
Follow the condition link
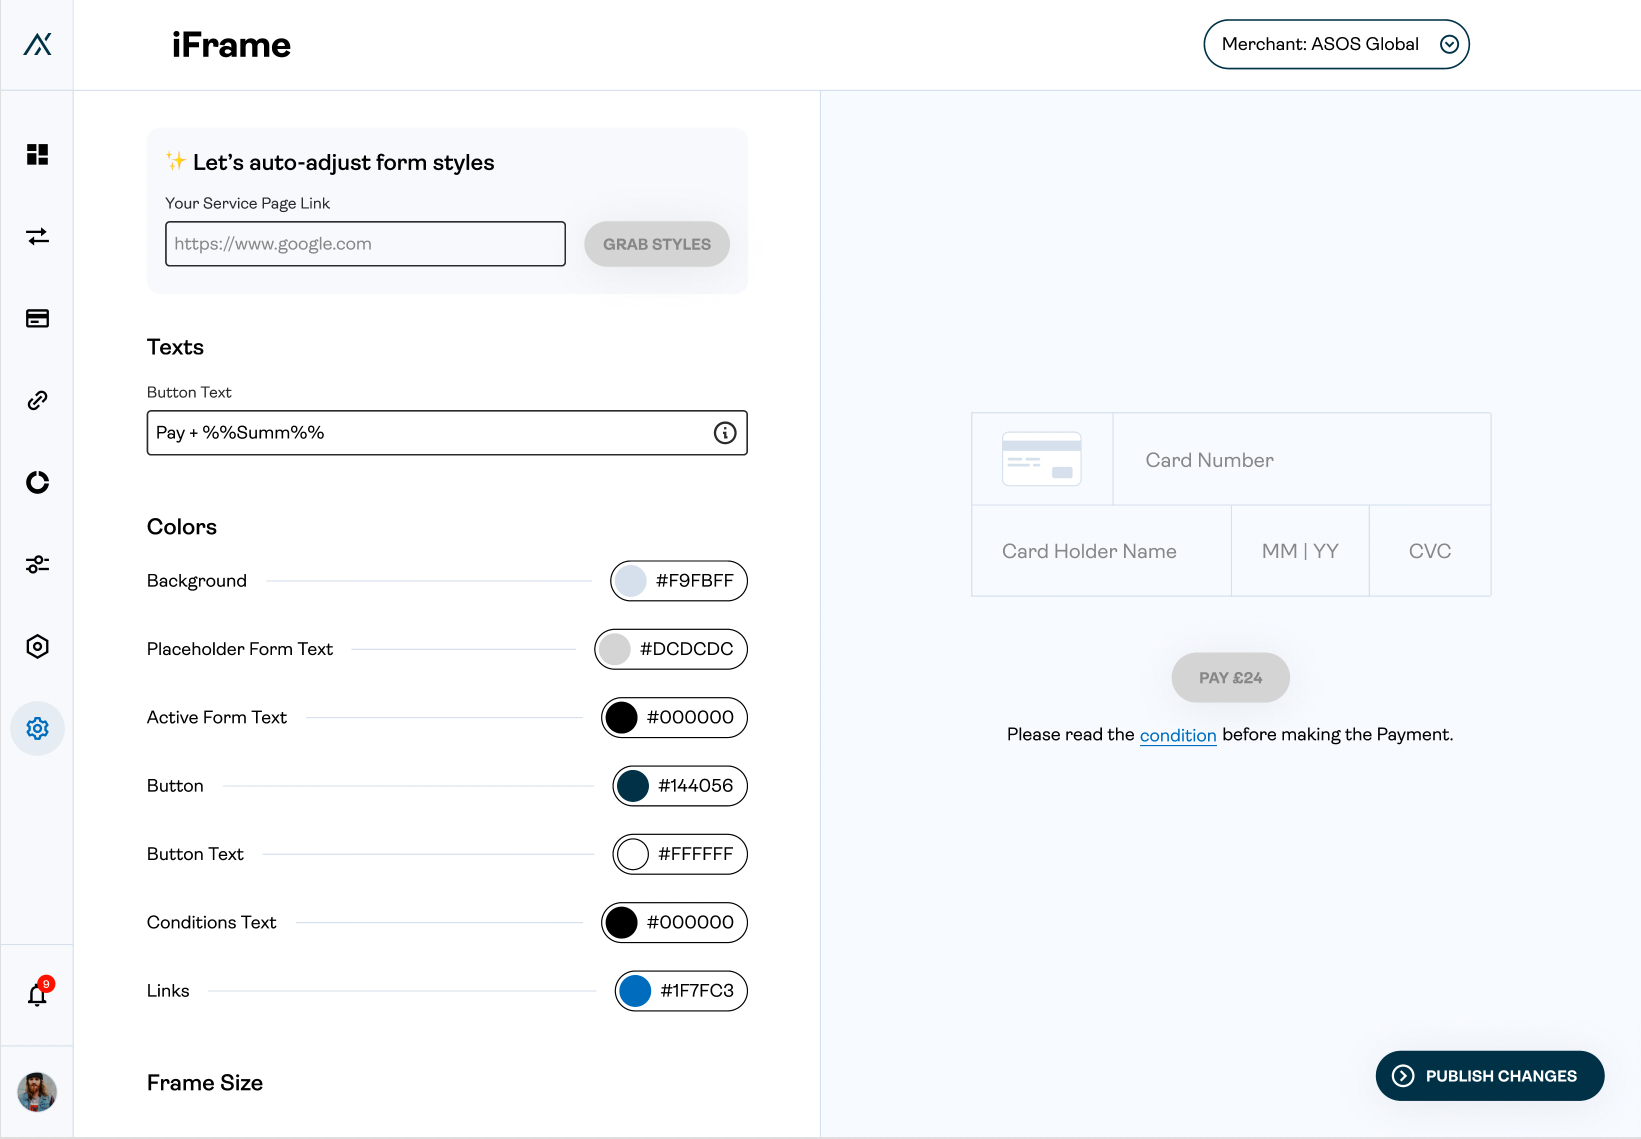click(1178, 735)
